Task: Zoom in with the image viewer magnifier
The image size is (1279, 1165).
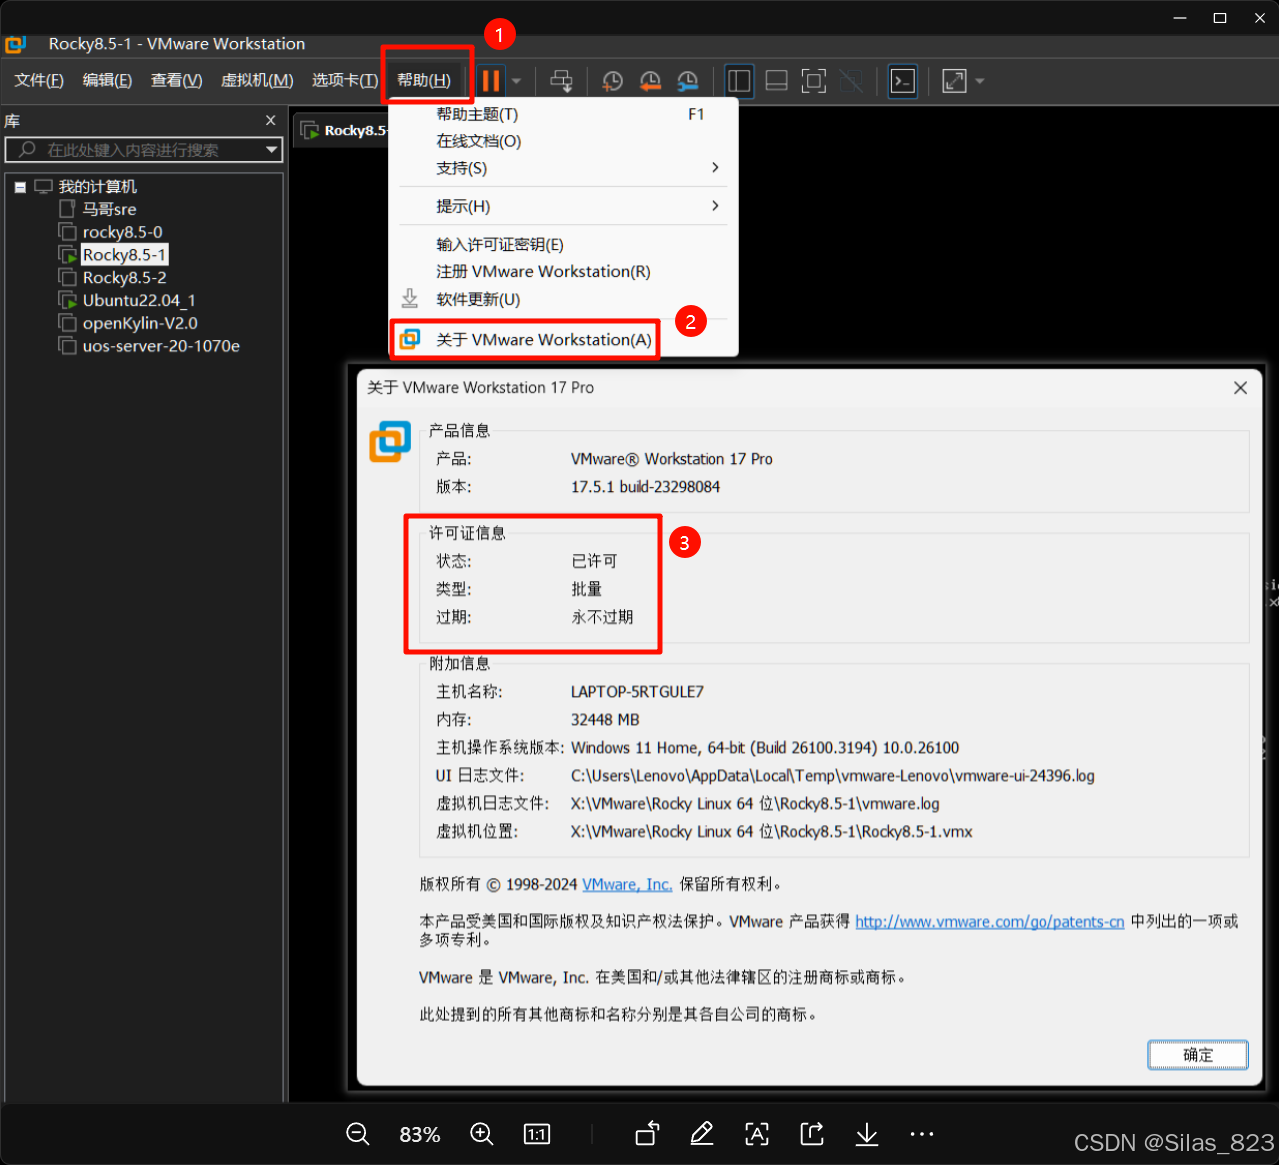Action: [x=482, y=1134]
